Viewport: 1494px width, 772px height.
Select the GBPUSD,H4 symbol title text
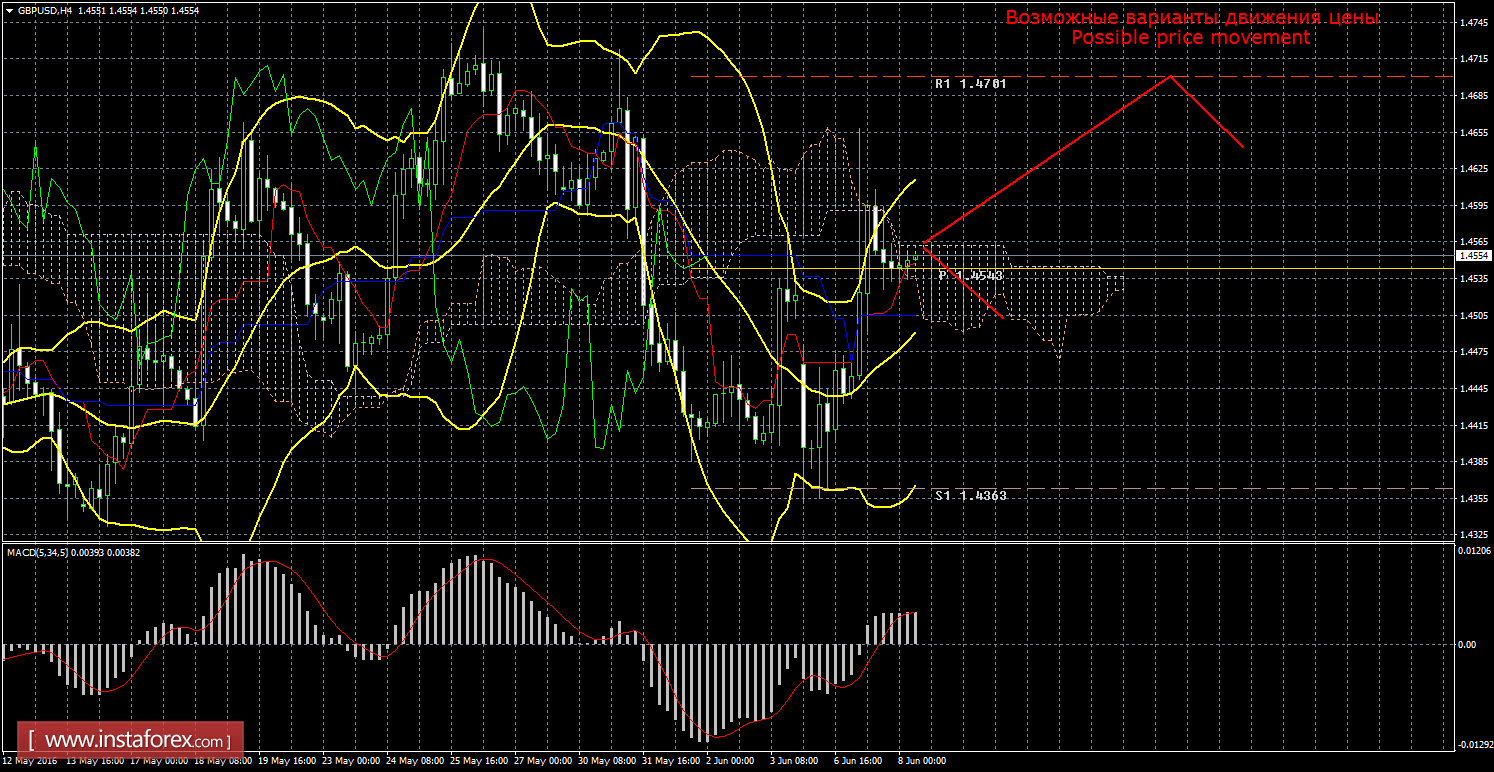pyautogui.click(x=45, y=9)
